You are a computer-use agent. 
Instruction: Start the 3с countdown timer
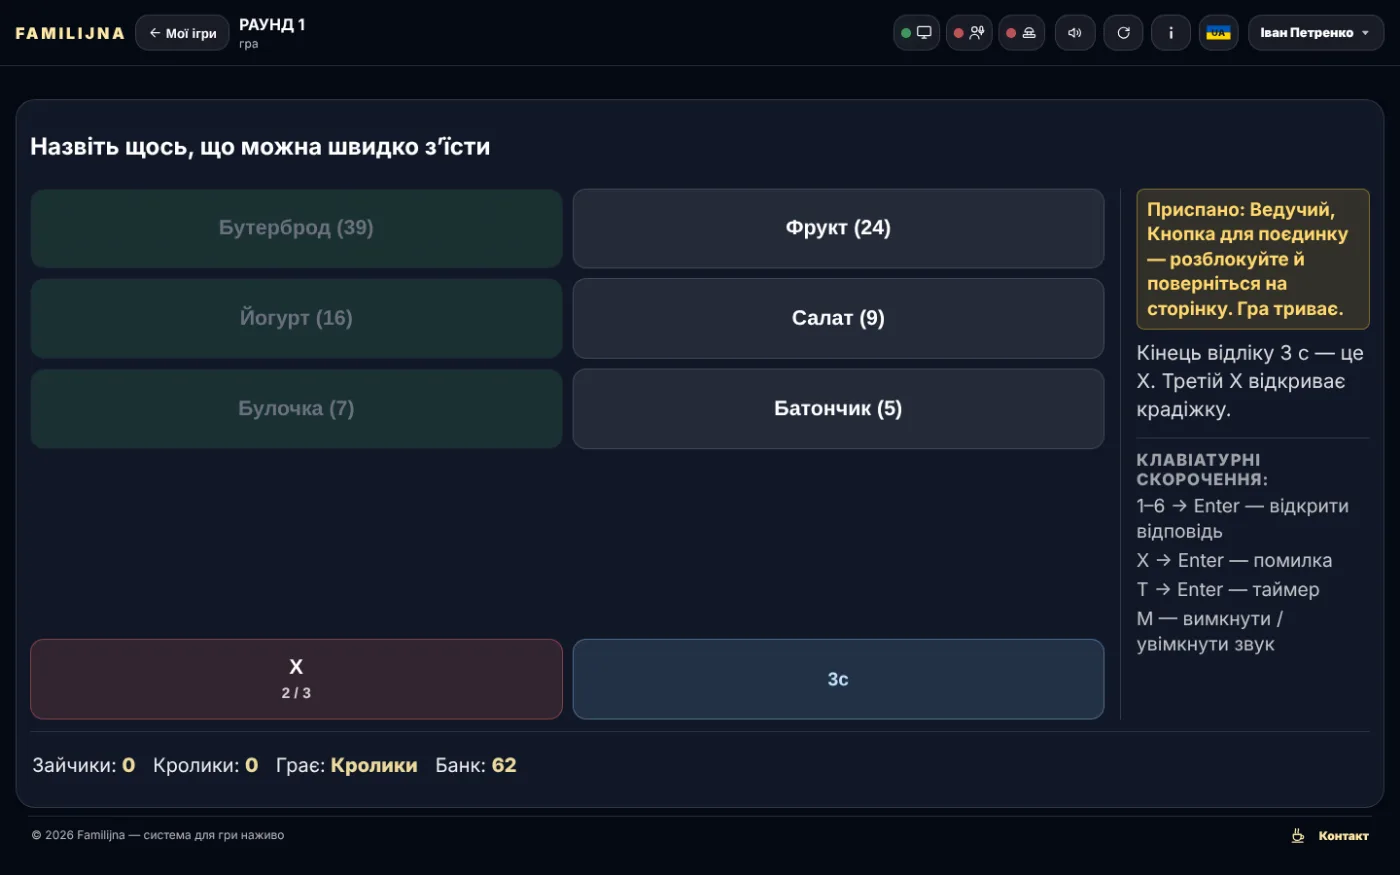tap(838, 679)
